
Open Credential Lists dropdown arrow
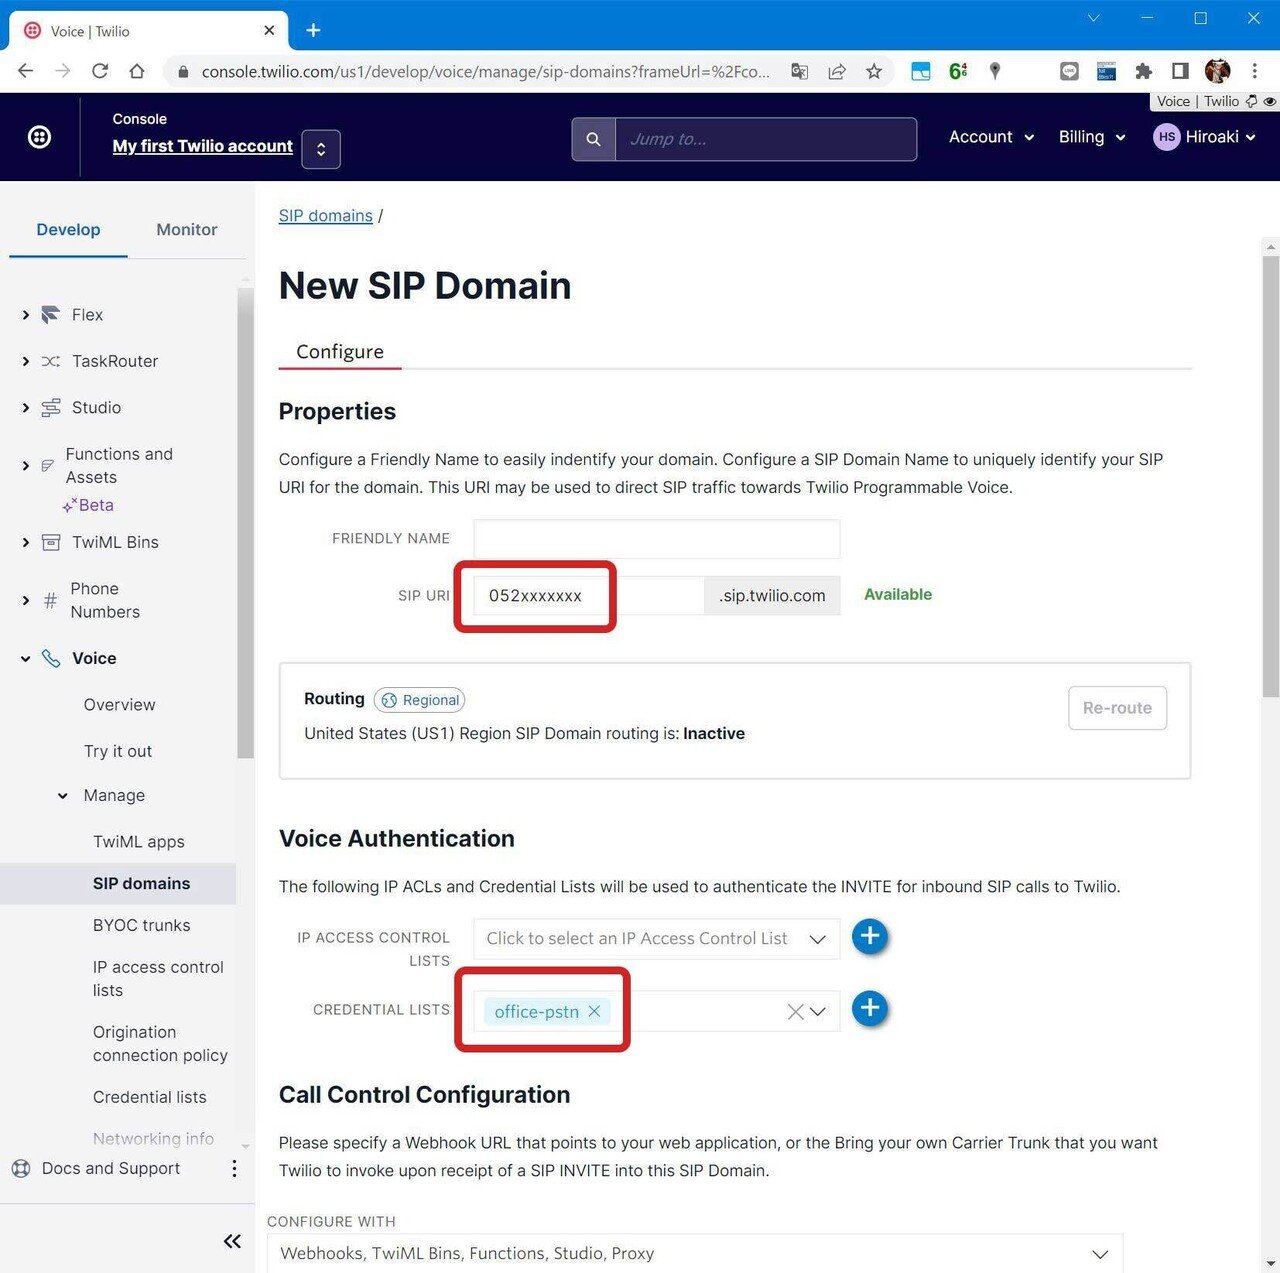point(818,1012)
